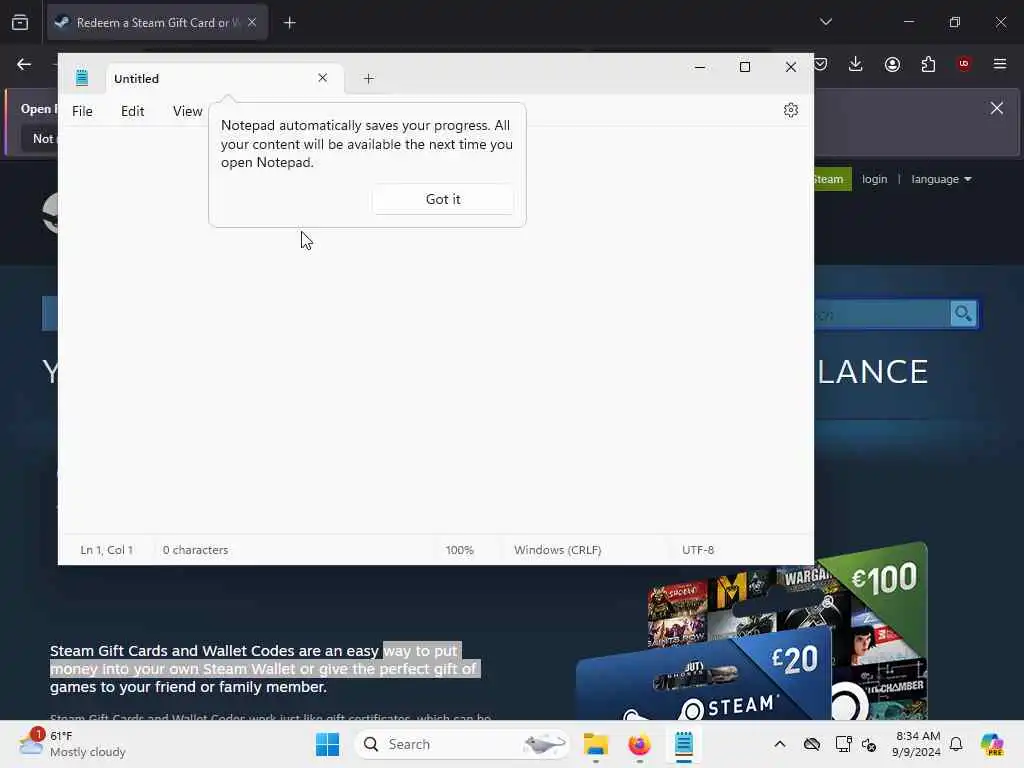Click the muted volume tray icon
Viewport: 1024px width, 768px height.
(x=869, y=744)
